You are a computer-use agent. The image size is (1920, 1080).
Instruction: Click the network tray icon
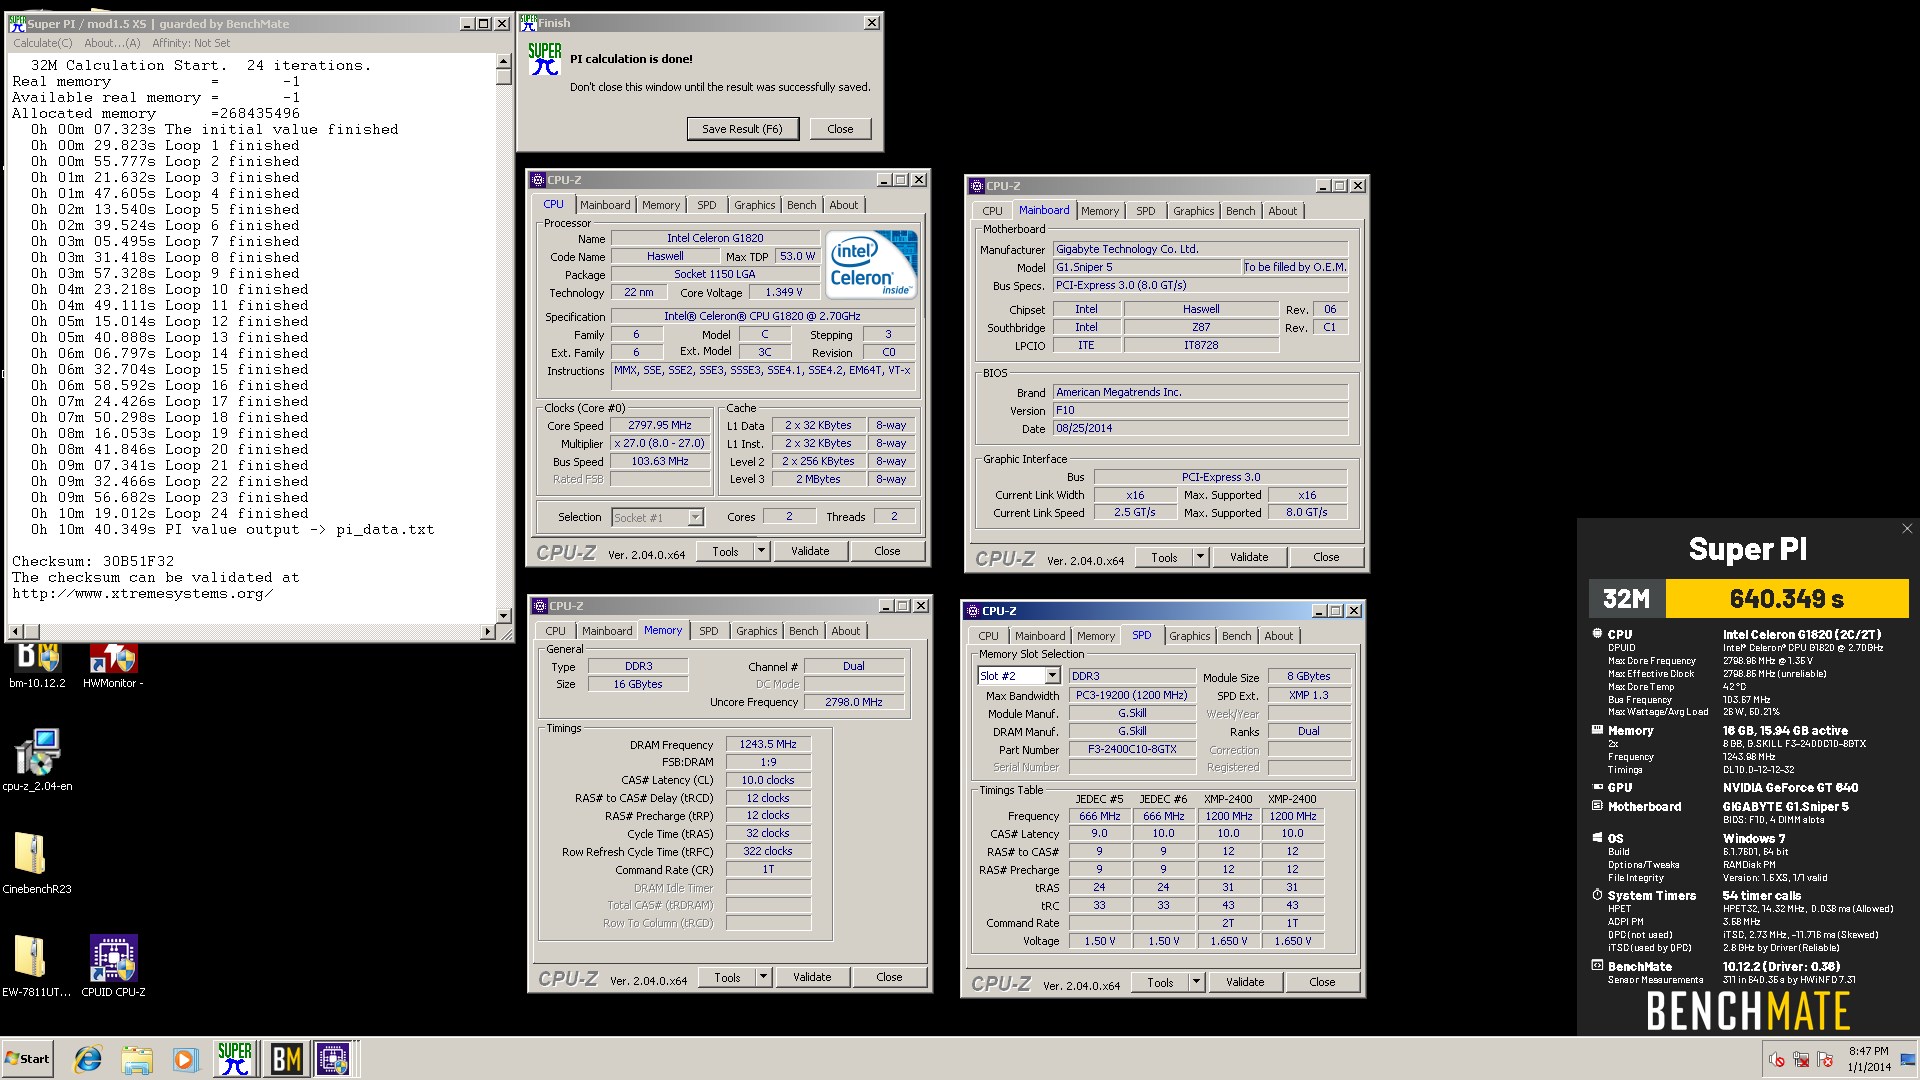[x=1801, y=1059]
